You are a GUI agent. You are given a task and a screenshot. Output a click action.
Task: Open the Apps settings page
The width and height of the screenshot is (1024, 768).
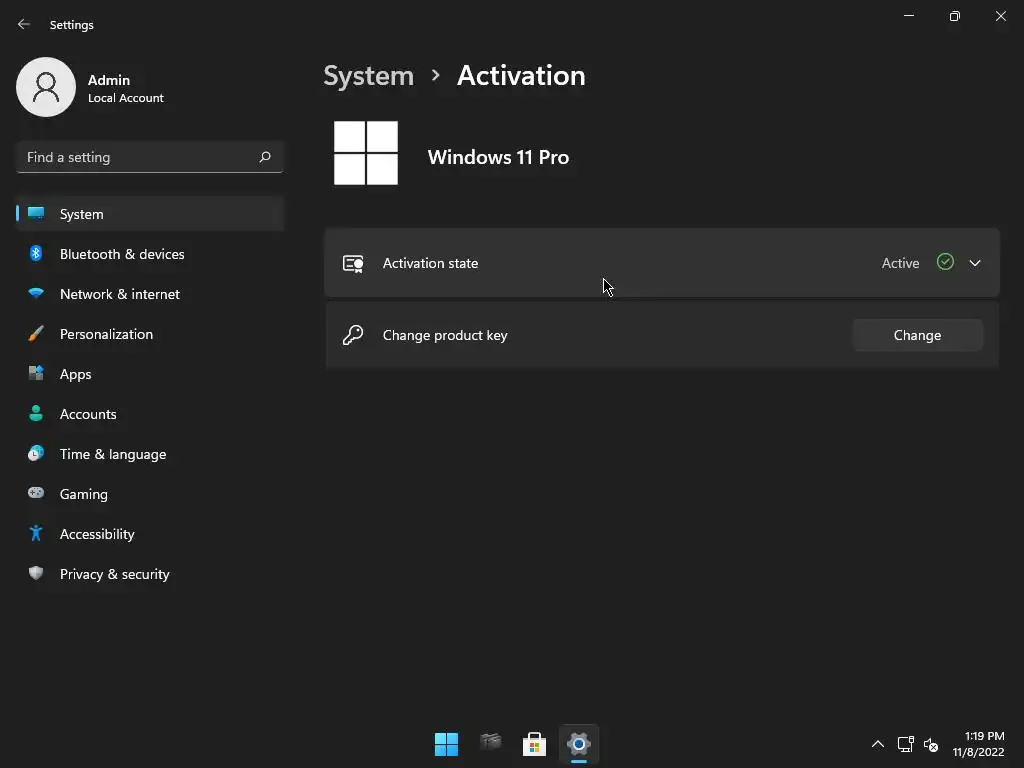coord(150,374)
